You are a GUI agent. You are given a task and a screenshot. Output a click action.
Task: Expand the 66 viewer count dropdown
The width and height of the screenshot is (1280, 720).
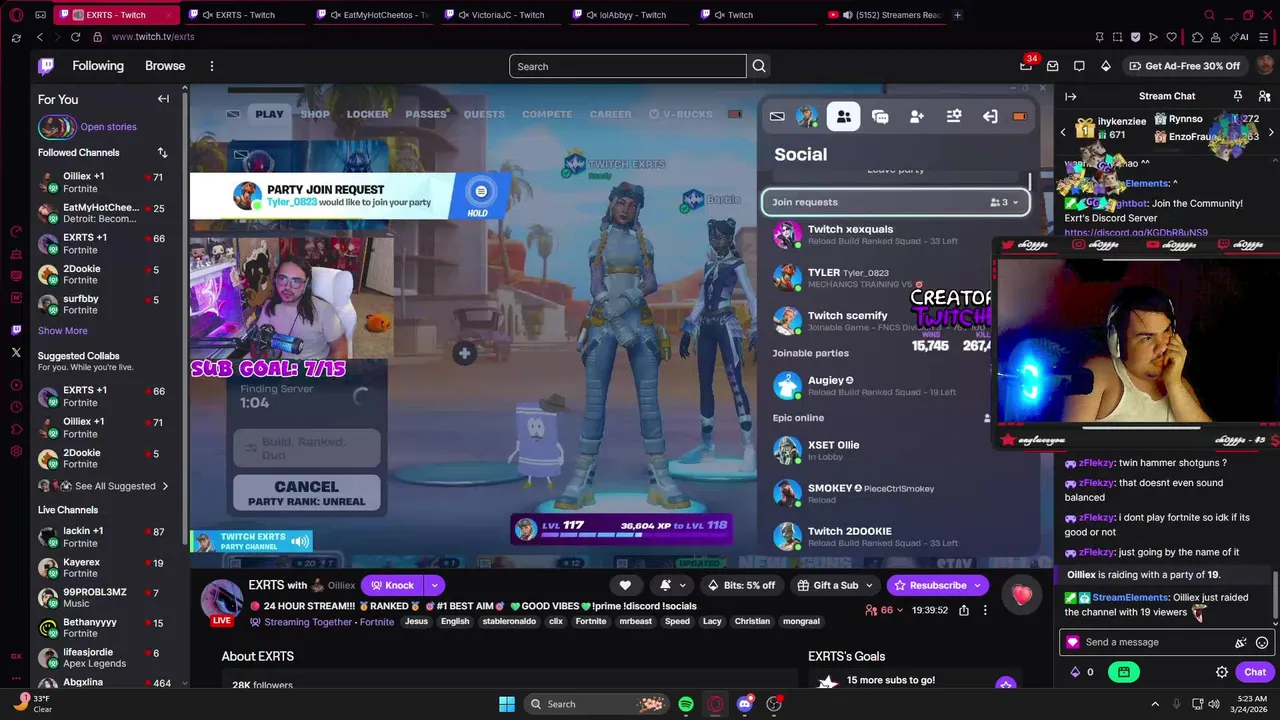click(x=884, y=610)
